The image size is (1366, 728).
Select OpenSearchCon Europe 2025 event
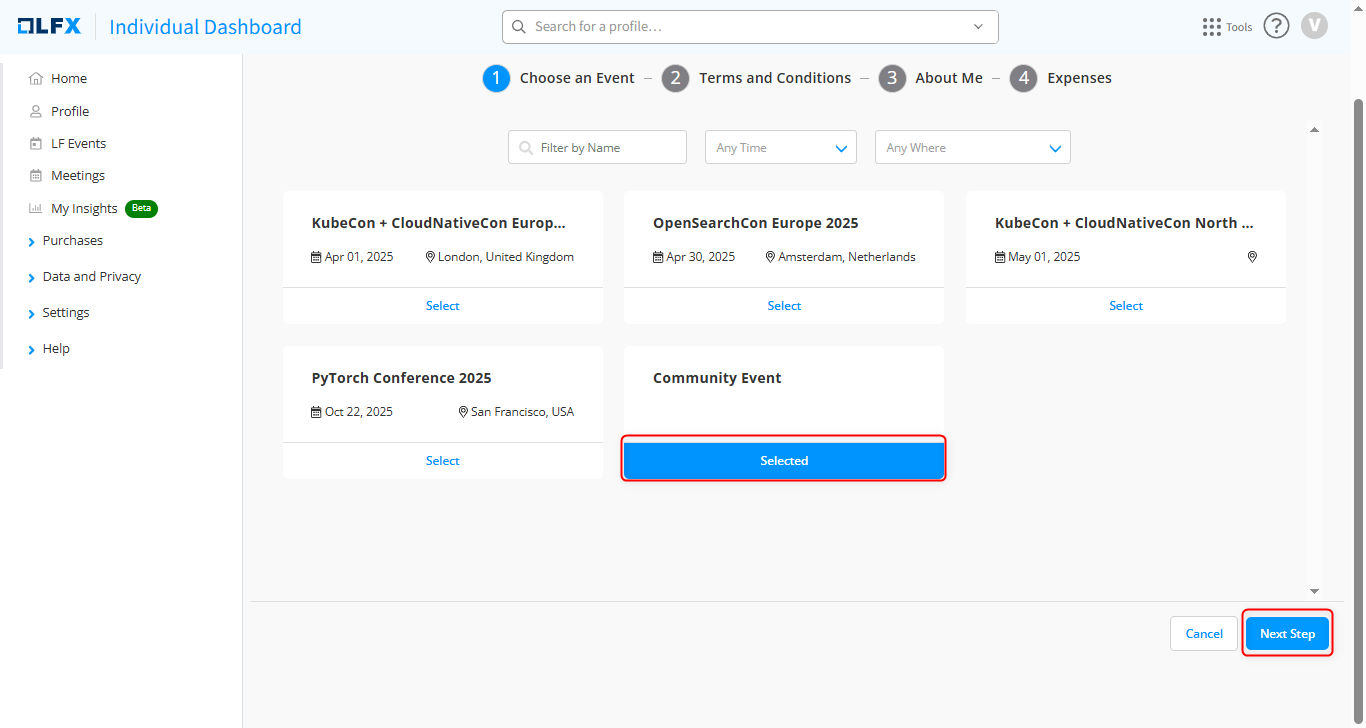pos(783,306)
